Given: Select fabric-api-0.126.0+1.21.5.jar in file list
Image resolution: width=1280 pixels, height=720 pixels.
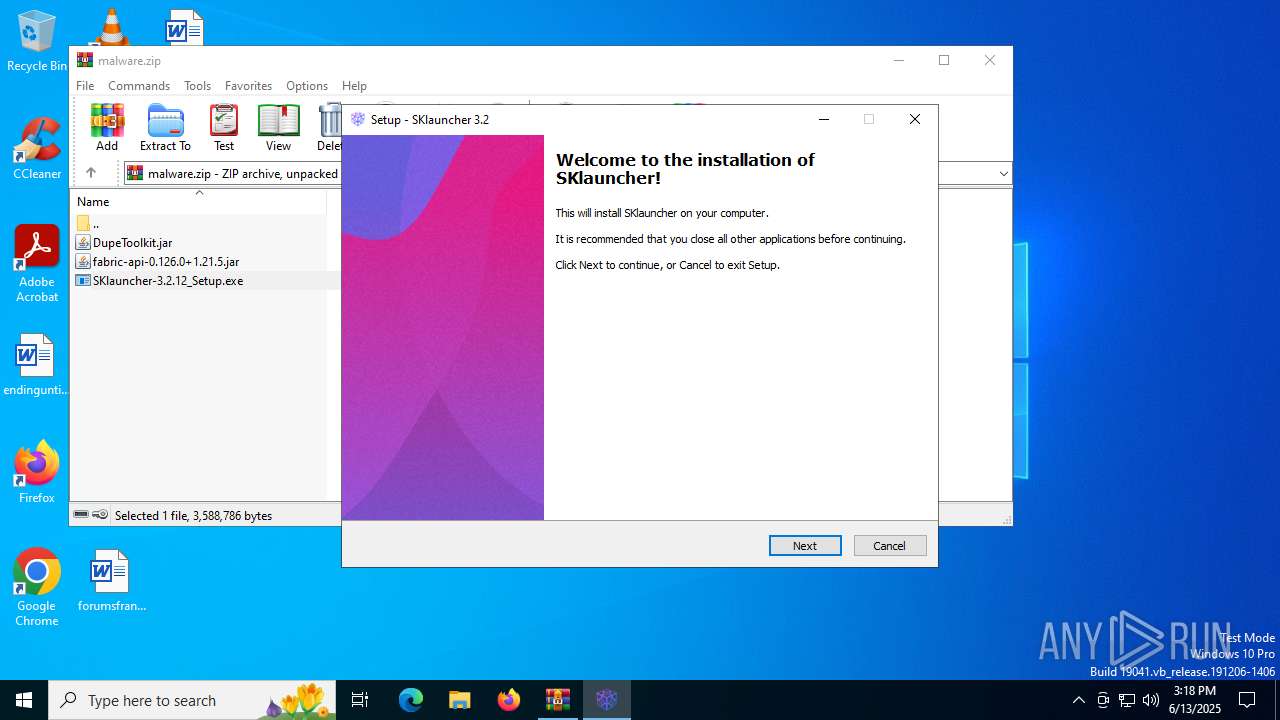Looking at the screenshot, I should [165, 261].
